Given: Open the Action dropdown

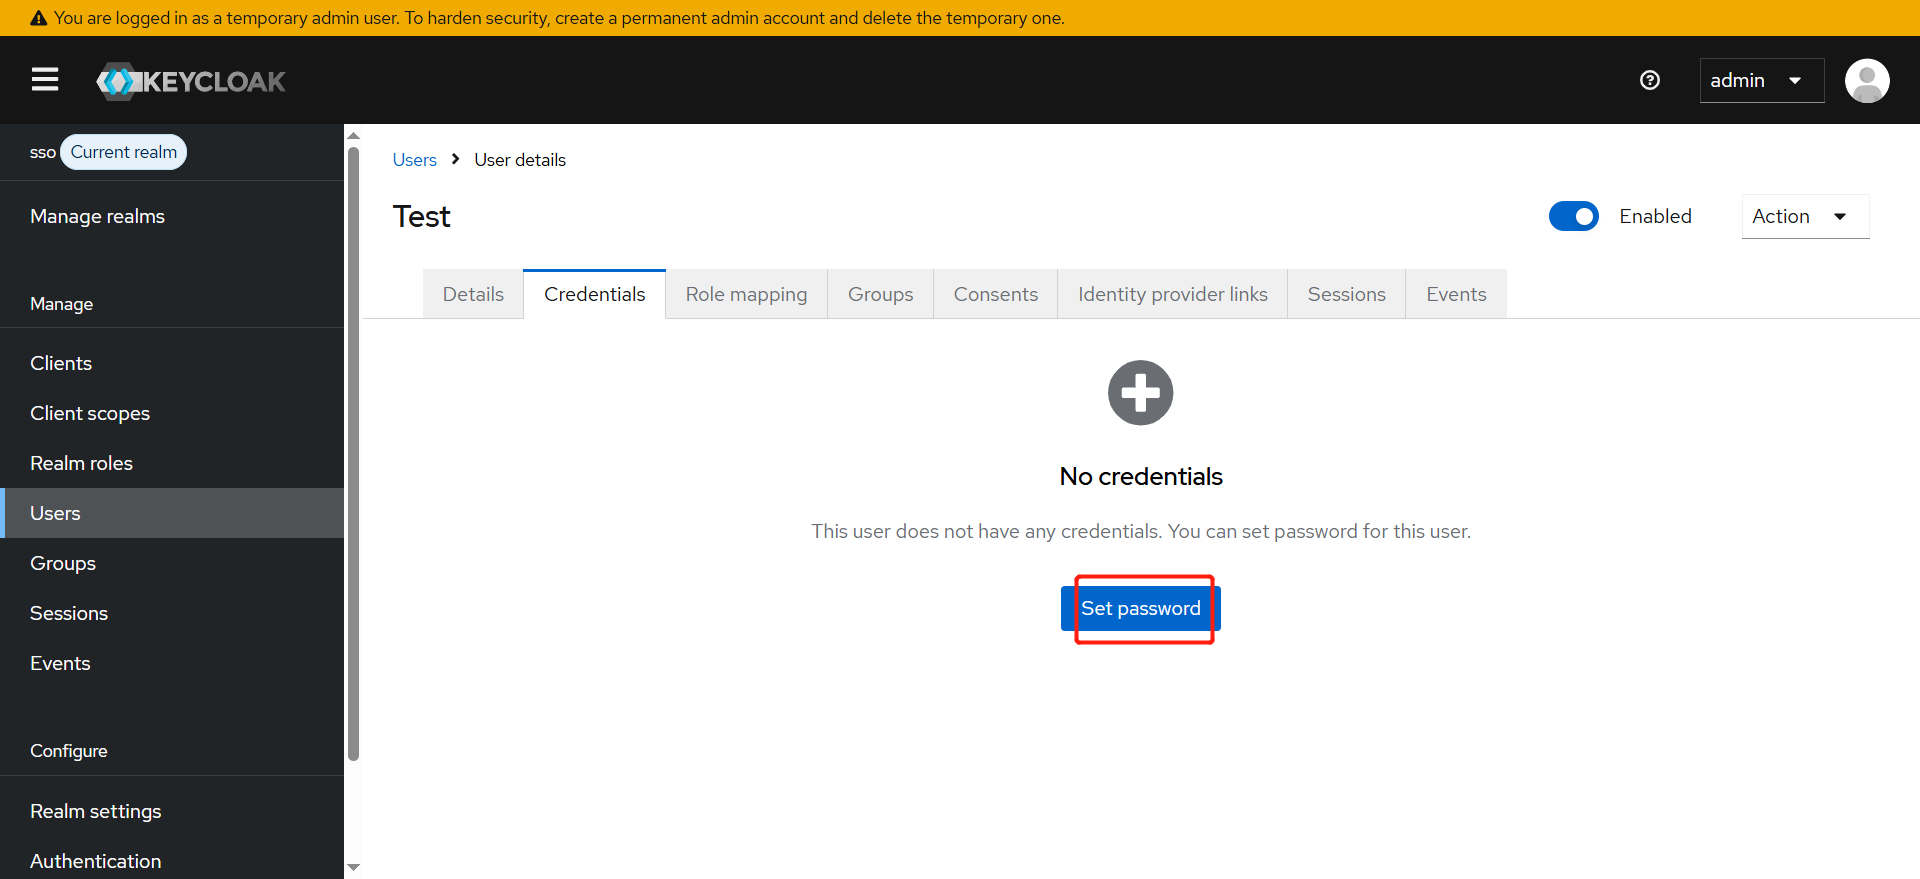Looking at the screenshot, I should (x=1805, y=216).
